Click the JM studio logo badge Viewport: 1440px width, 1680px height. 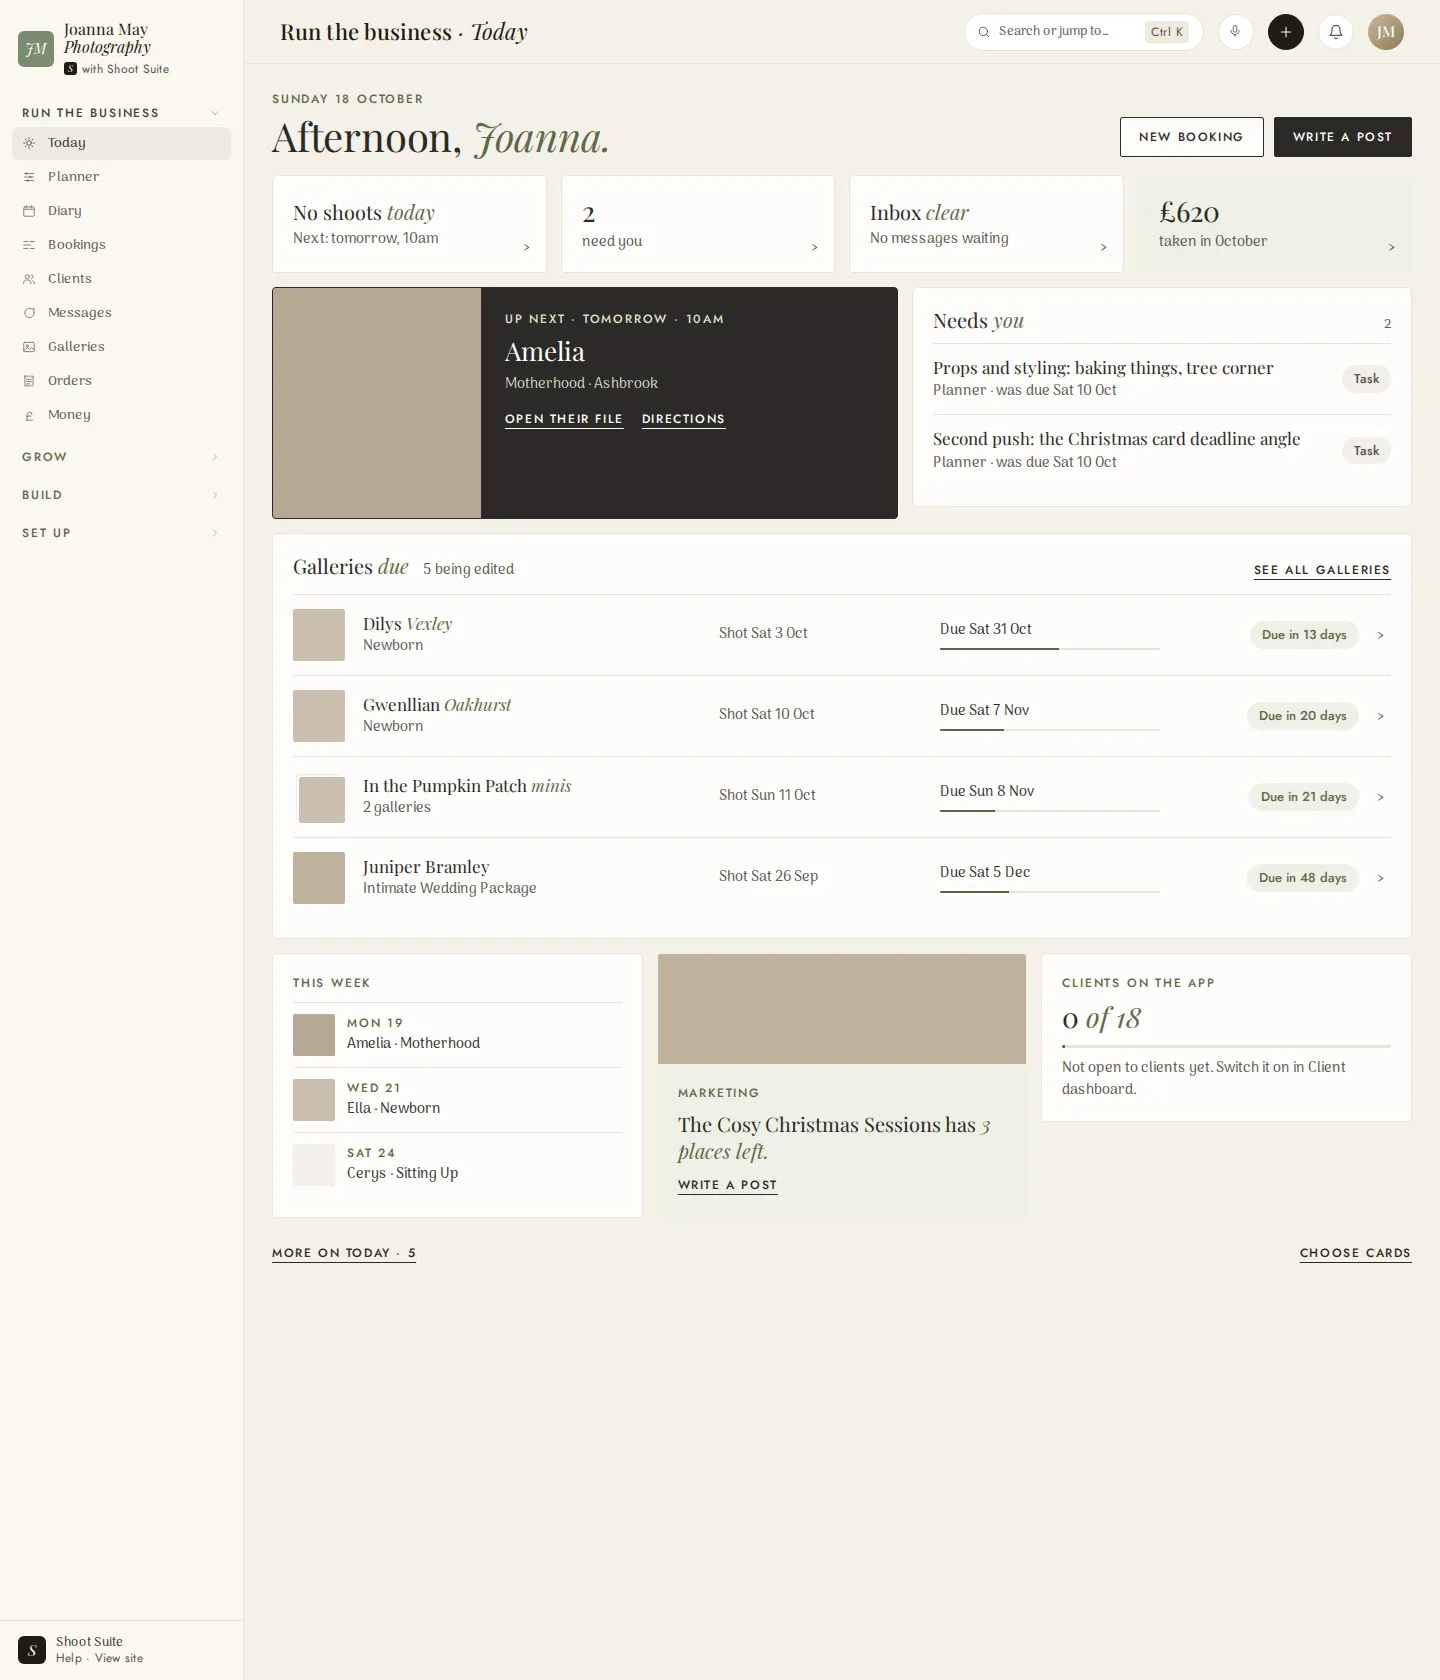coord(36,49)
